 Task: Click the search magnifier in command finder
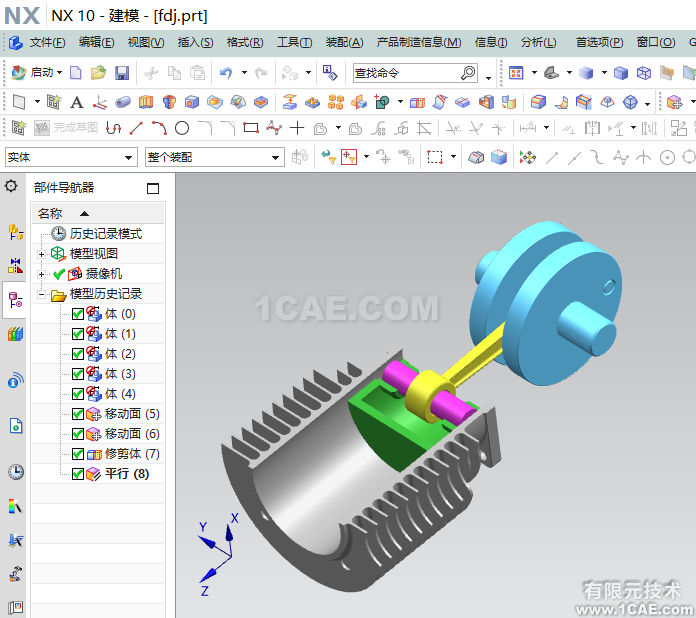(468, 72)
